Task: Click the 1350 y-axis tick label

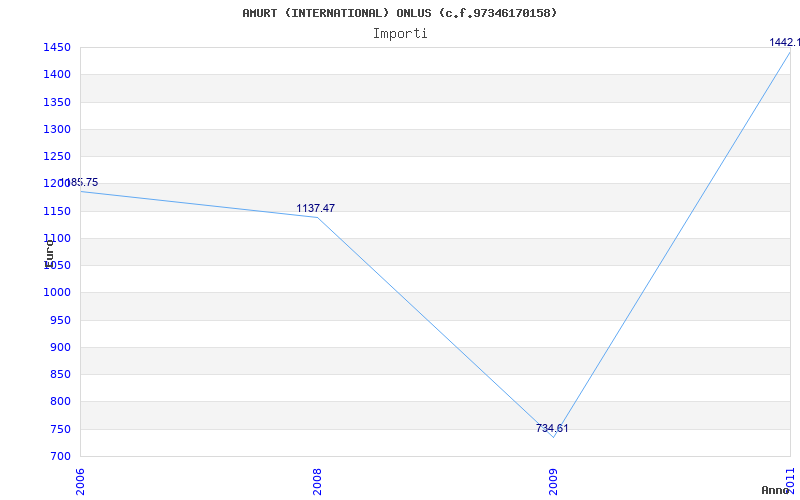Action: (x=57, y=102)
